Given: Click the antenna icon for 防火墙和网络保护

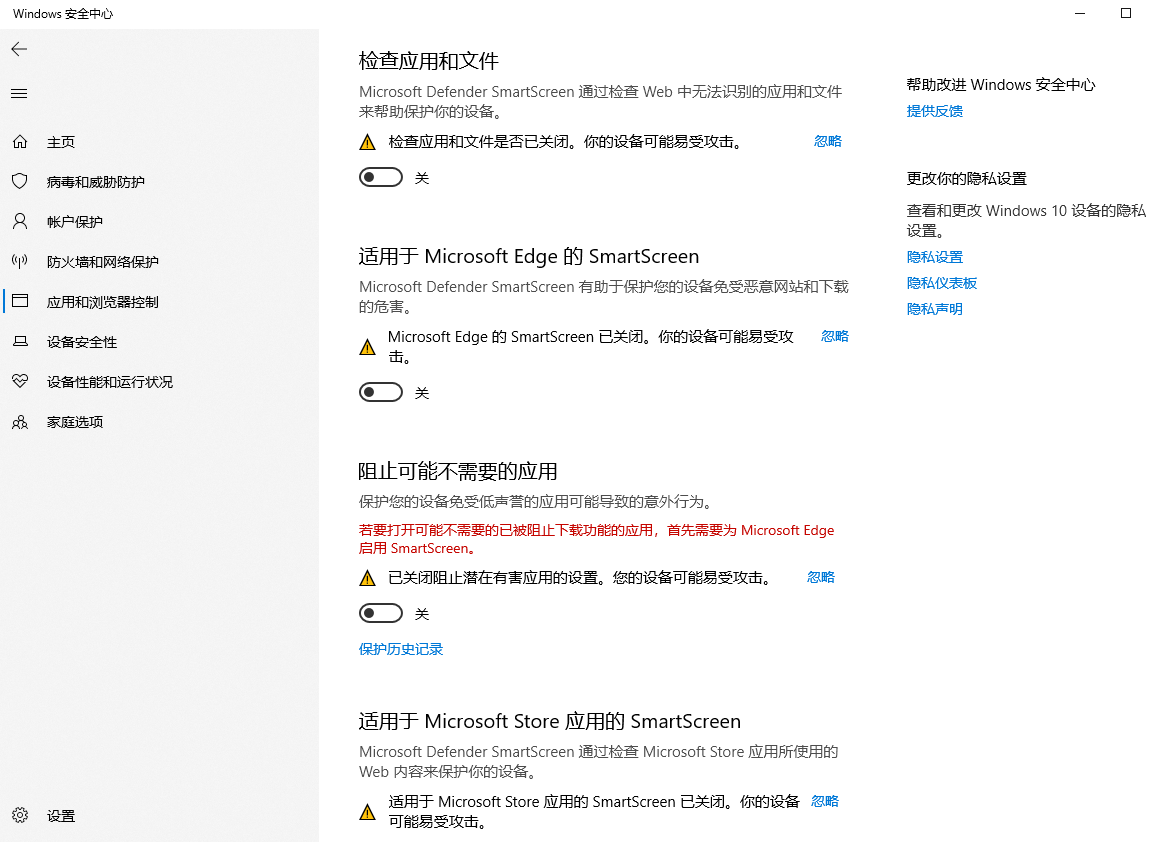Looking at the screenshot, I should 20,261.
